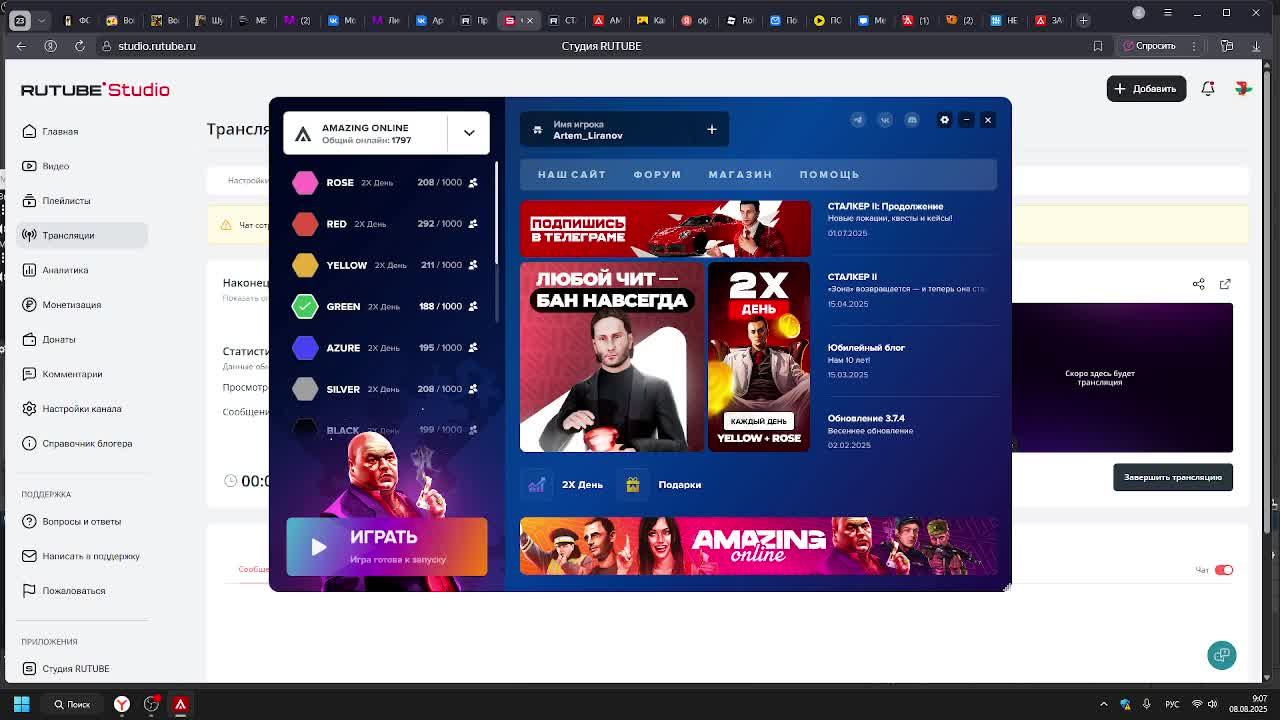This screenshot has width=1280, height=720.
Task: Open the launcher settings gear icon
Action: pos(944,120)
